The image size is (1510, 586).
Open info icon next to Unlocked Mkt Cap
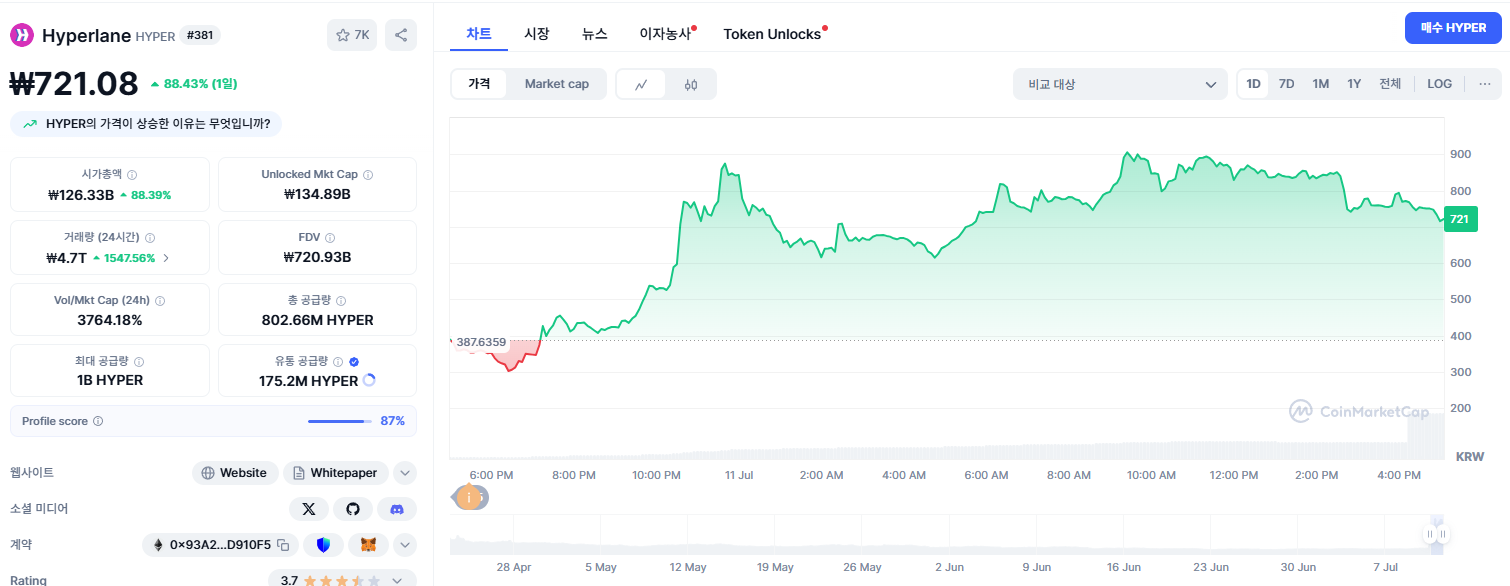coord(368,174)
